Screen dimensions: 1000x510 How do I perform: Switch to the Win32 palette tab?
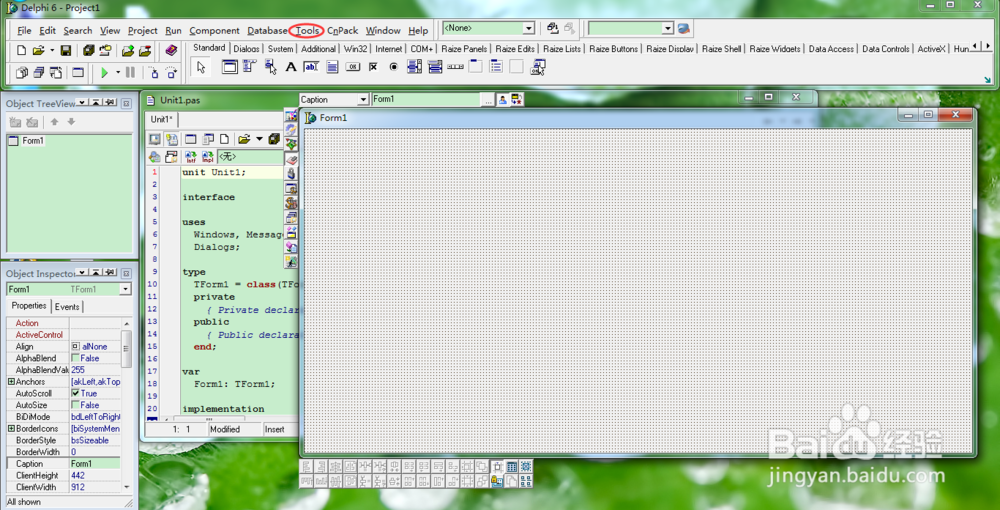tap(355, 48)
